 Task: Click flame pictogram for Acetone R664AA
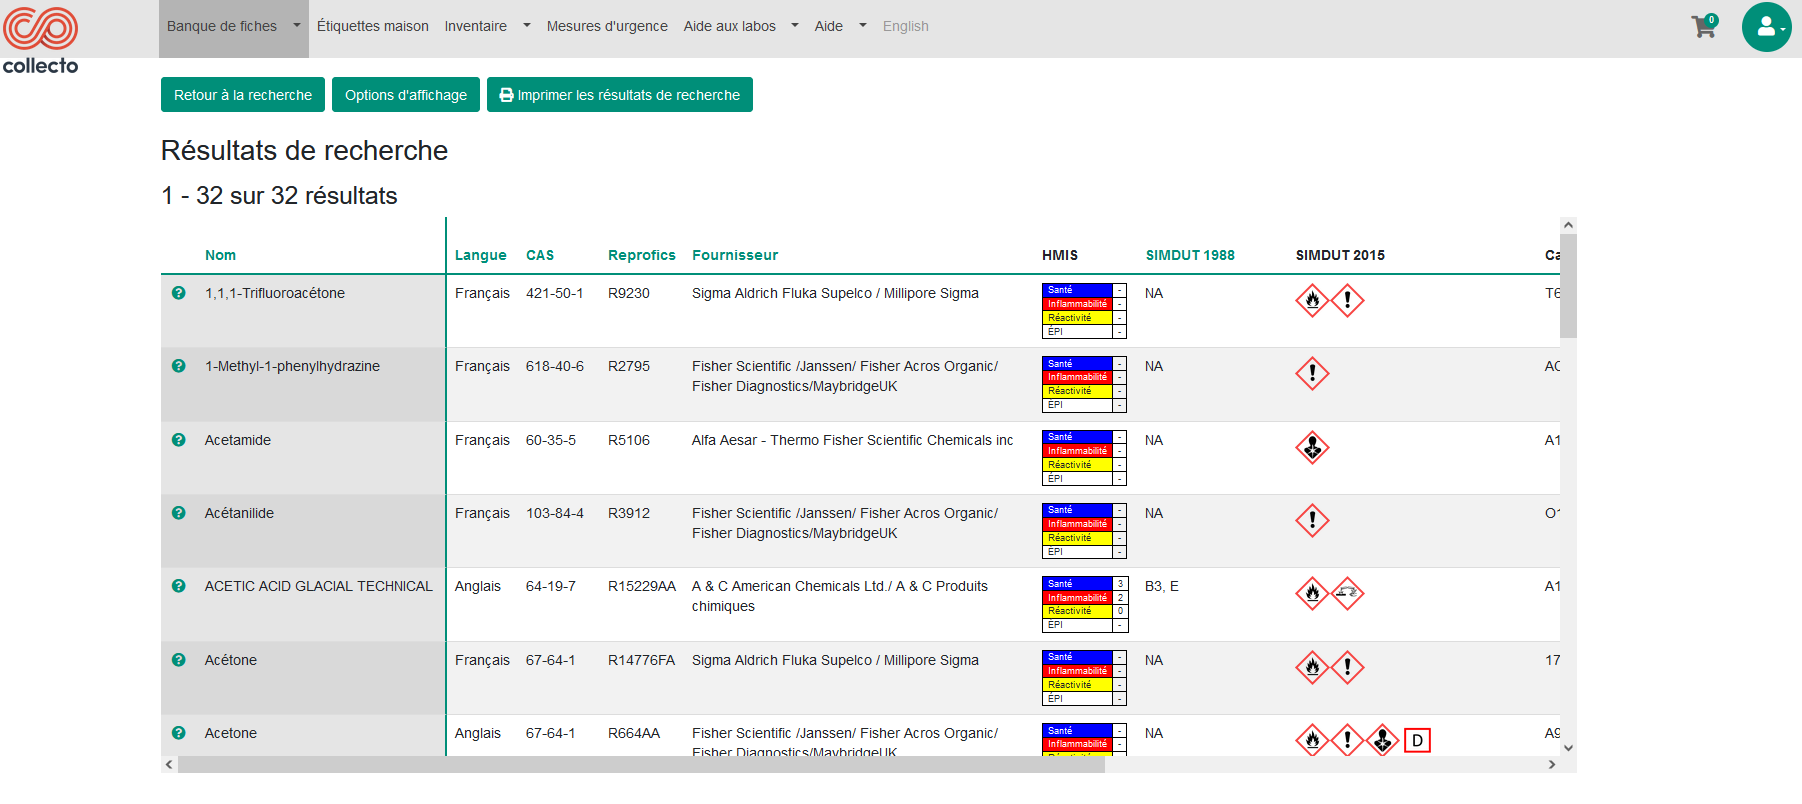(x=1312, y=740)
